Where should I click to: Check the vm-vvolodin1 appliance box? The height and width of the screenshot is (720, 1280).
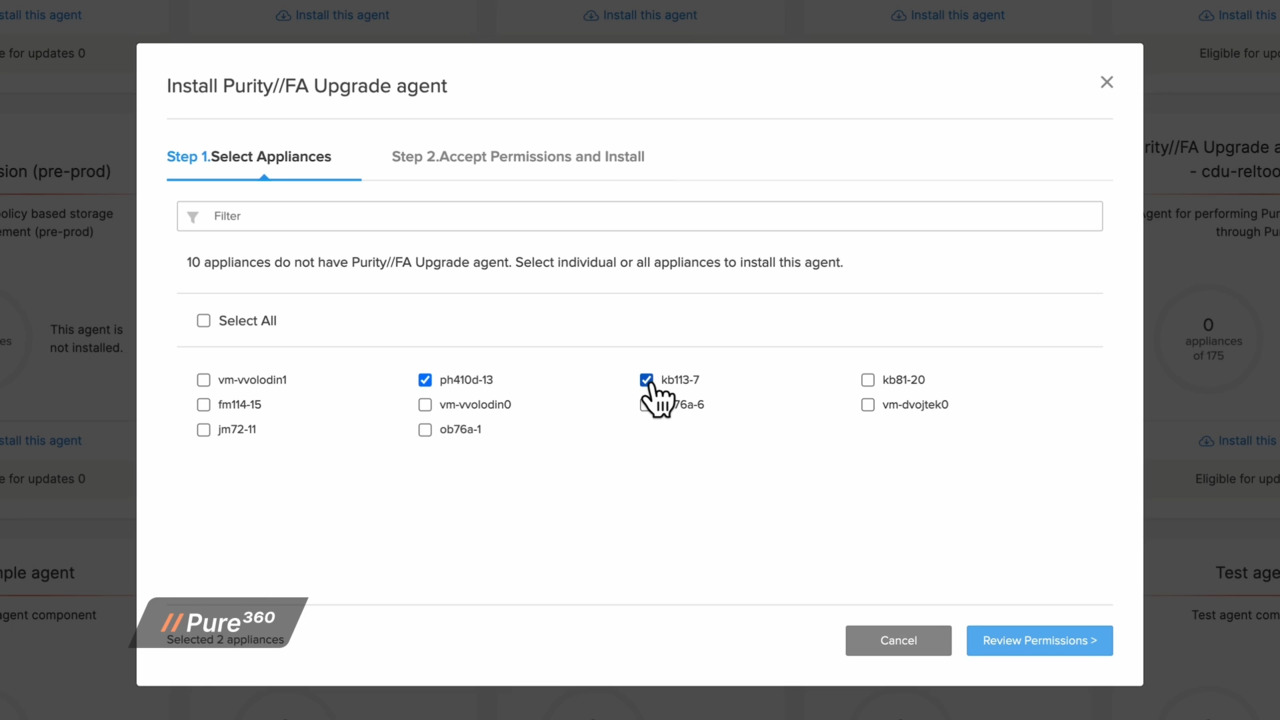pos(204,380)
